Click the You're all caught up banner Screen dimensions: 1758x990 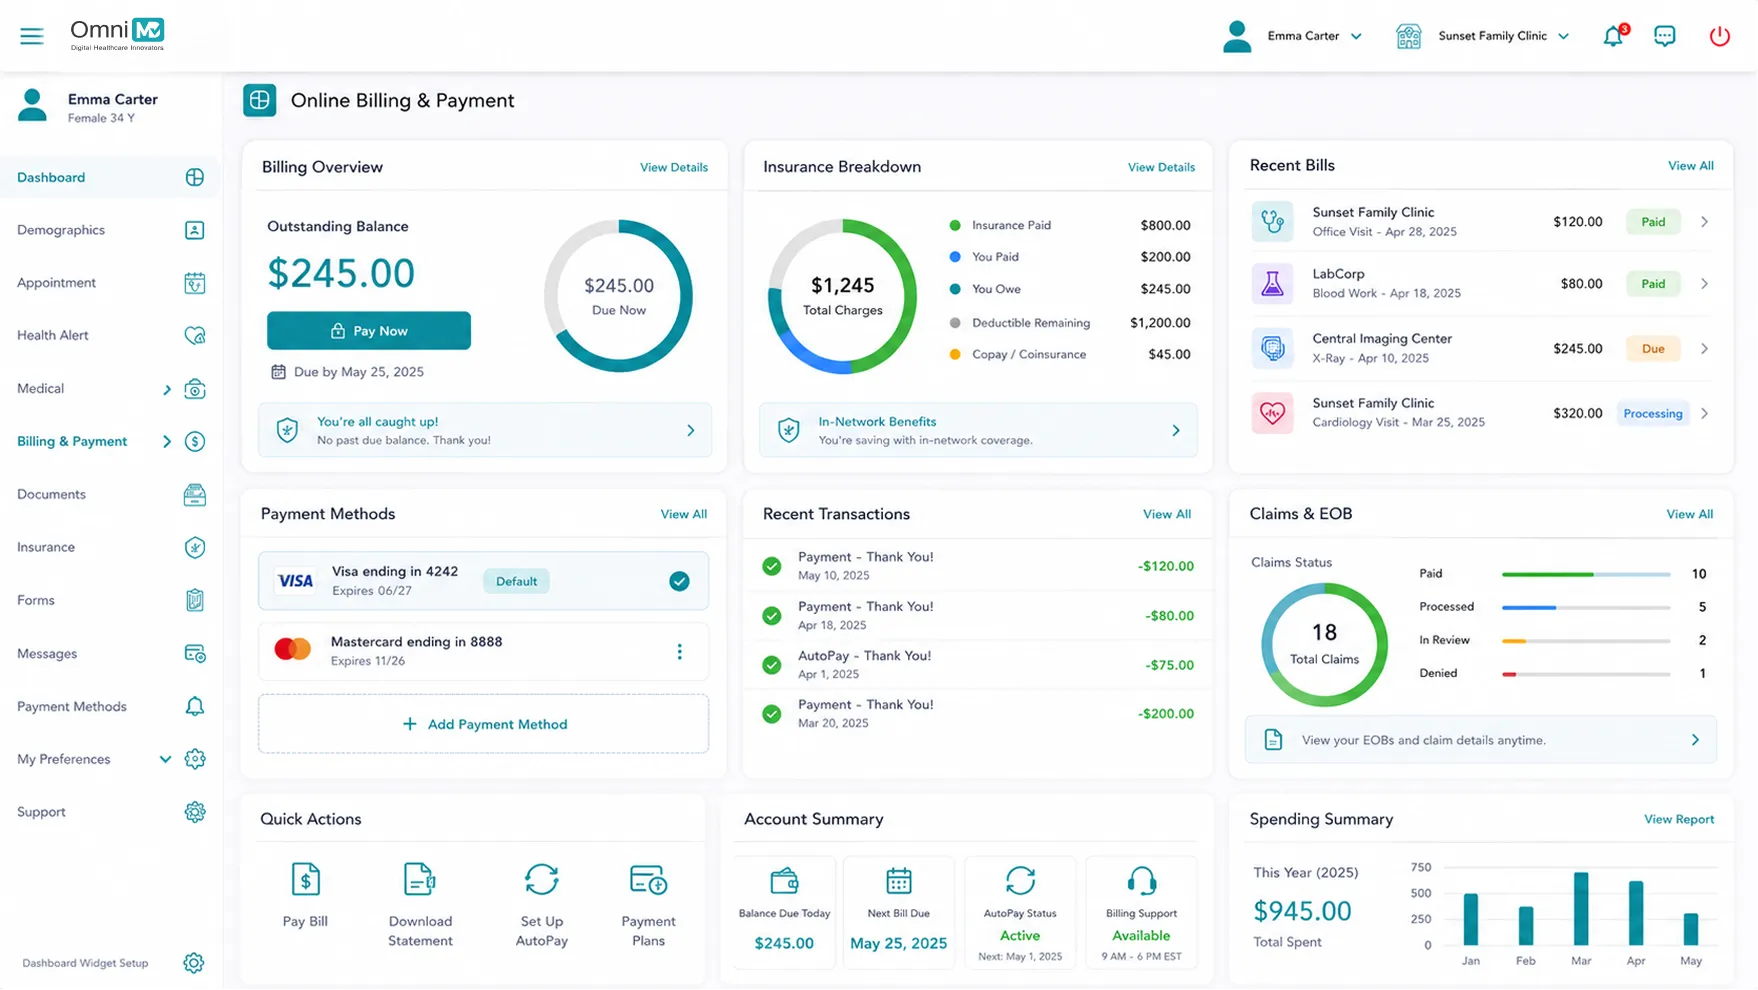(x=485, y=431)
